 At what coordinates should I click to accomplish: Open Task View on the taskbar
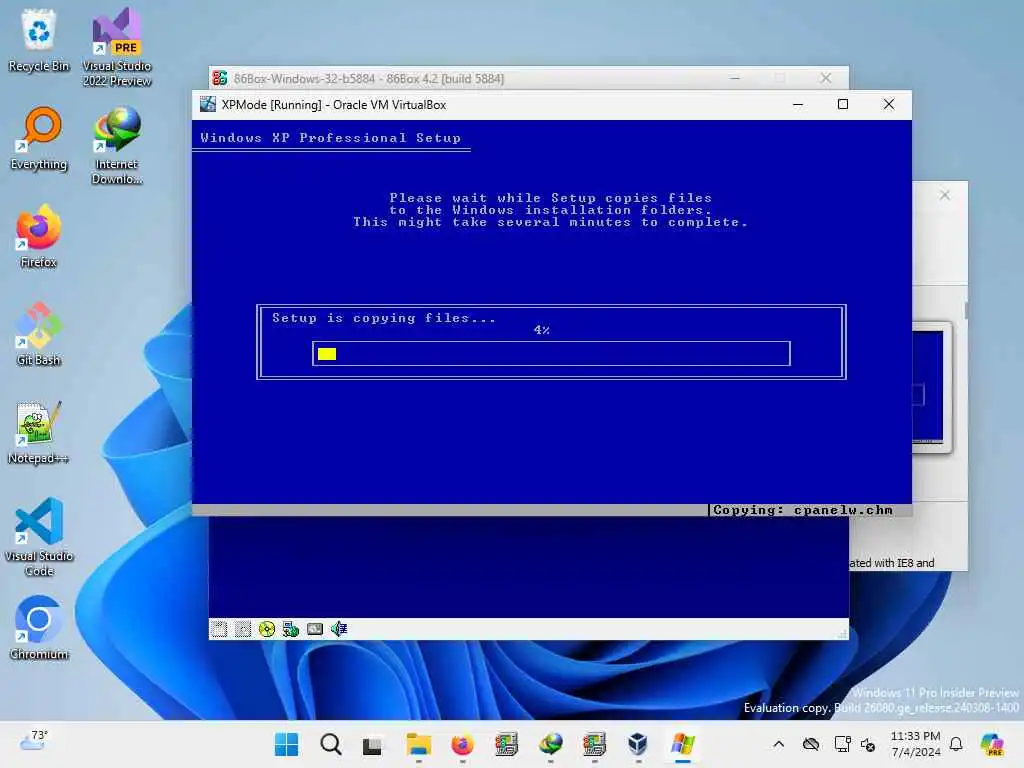click(373, 744)
